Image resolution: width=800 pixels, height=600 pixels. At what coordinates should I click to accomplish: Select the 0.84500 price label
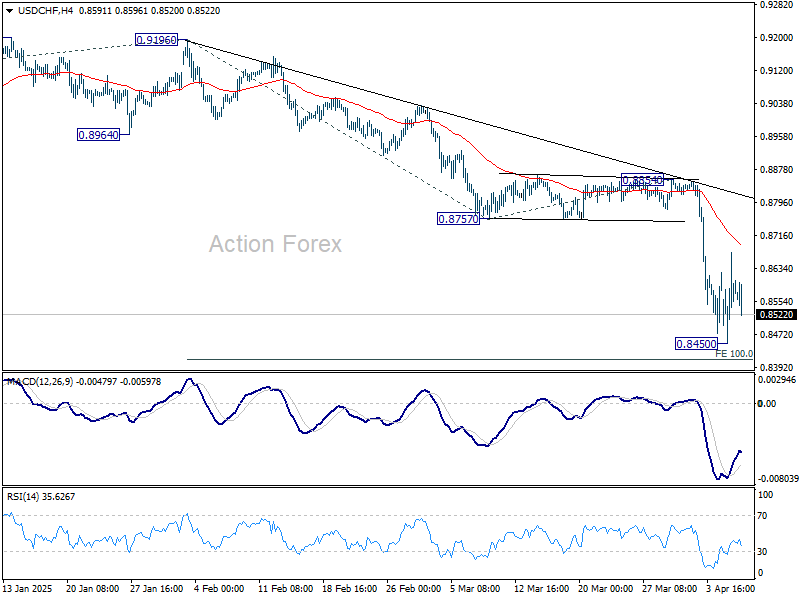coord(696,344)
